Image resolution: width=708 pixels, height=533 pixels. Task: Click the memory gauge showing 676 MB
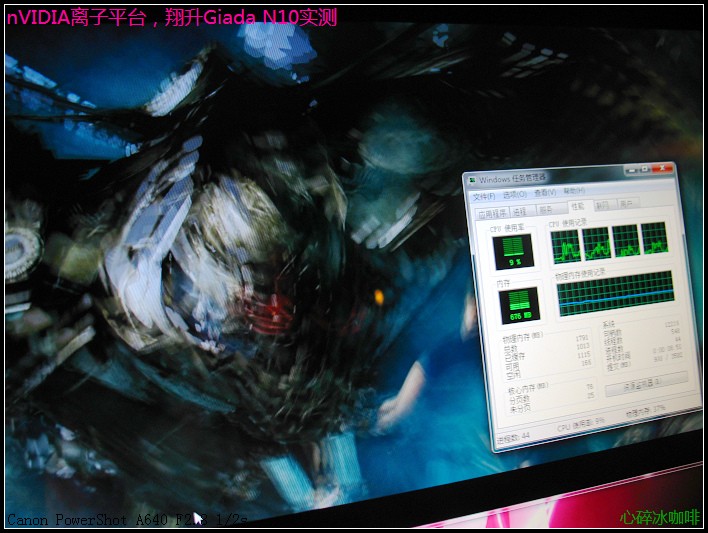[x=520, y=306]
